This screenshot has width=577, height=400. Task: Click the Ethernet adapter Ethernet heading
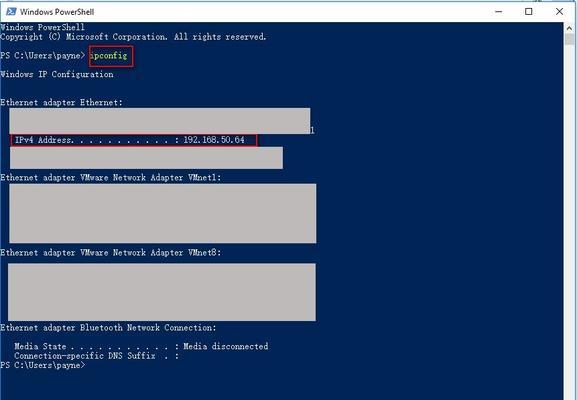(61, 103)
